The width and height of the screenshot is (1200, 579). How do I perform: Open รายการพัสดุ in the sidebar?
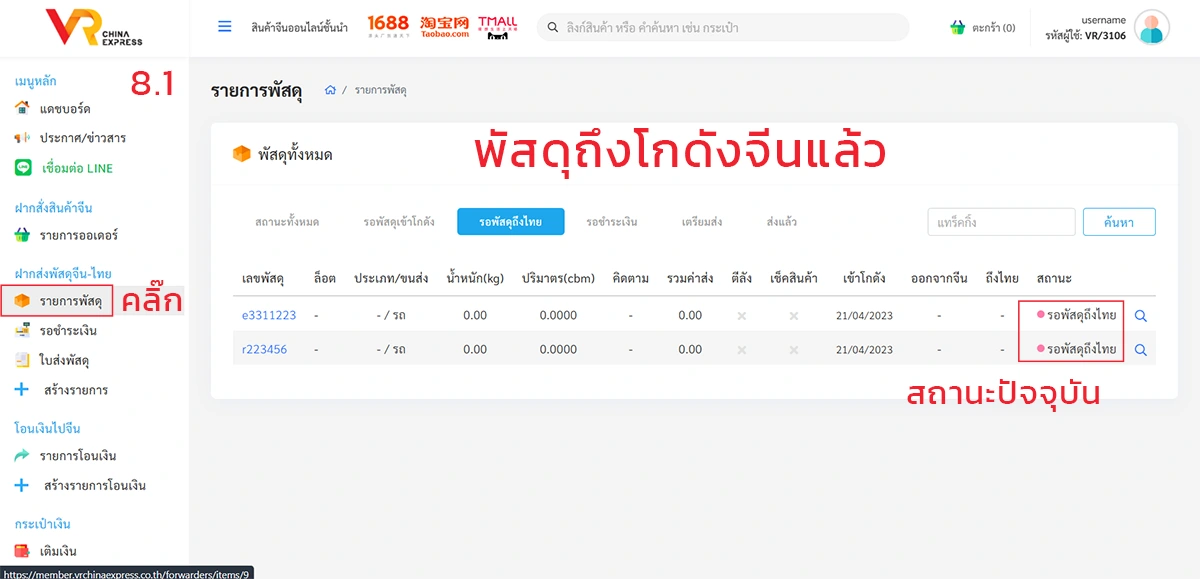tap(70, 300)
